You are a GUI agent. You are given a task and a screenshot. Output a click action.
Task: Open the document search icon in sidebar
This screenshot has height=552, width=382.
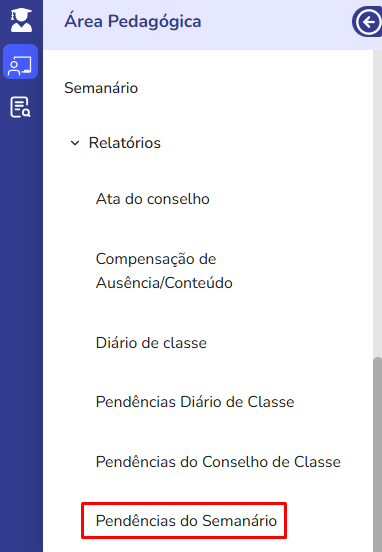click(x=20, y=107)
